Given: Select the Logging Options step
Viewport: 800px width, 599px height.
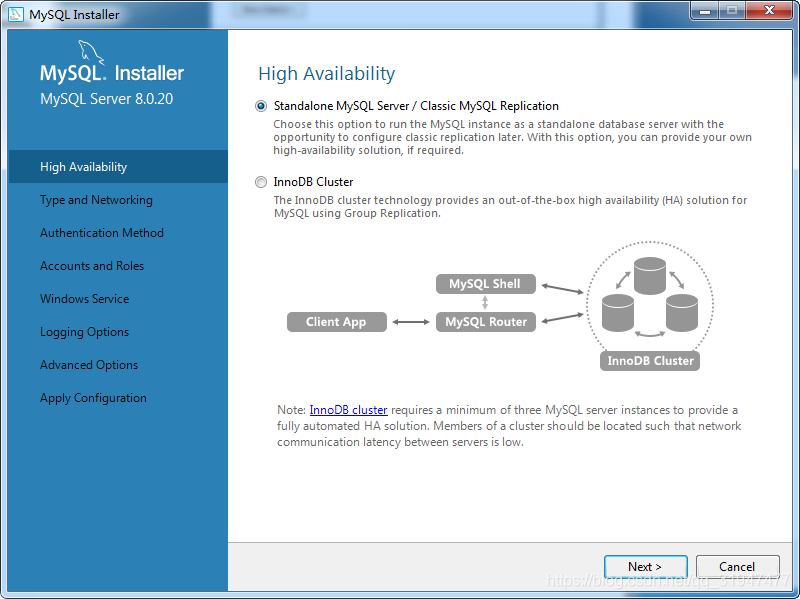Looking at the screenshot, I should (85, 332).
